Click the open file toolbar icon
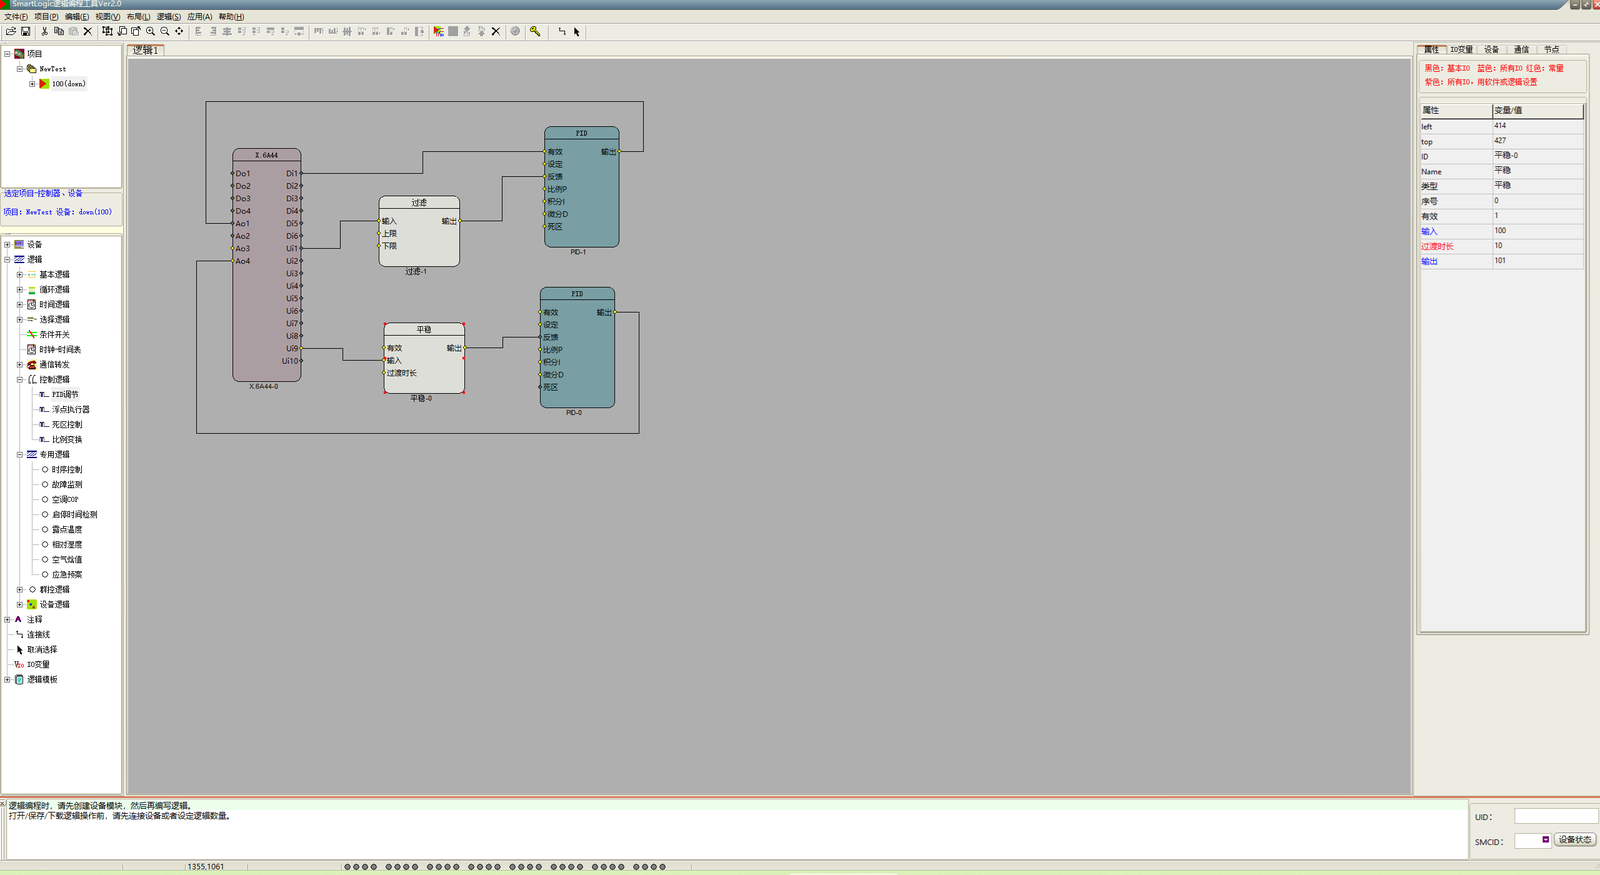The width and height of the screenshot is (1600, 875). click(x=11, y=31)
